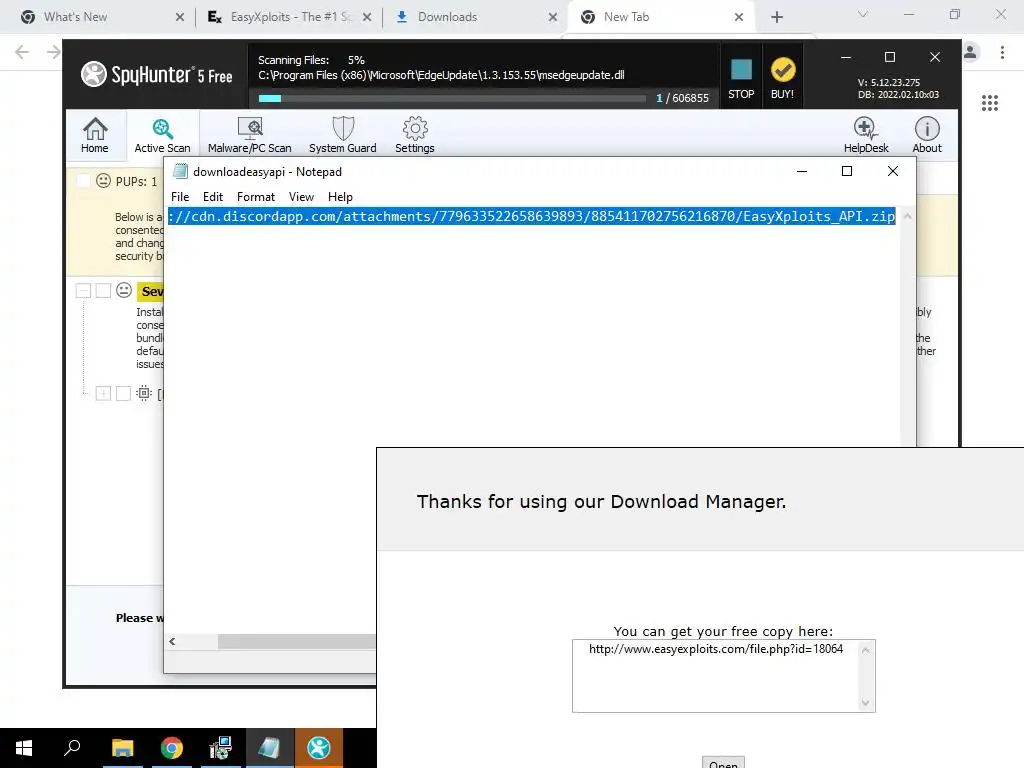Click the selected discord URL text in Notepad
Image resolution: width=1024 pixels, height=768 pixels.
point(532,216)
